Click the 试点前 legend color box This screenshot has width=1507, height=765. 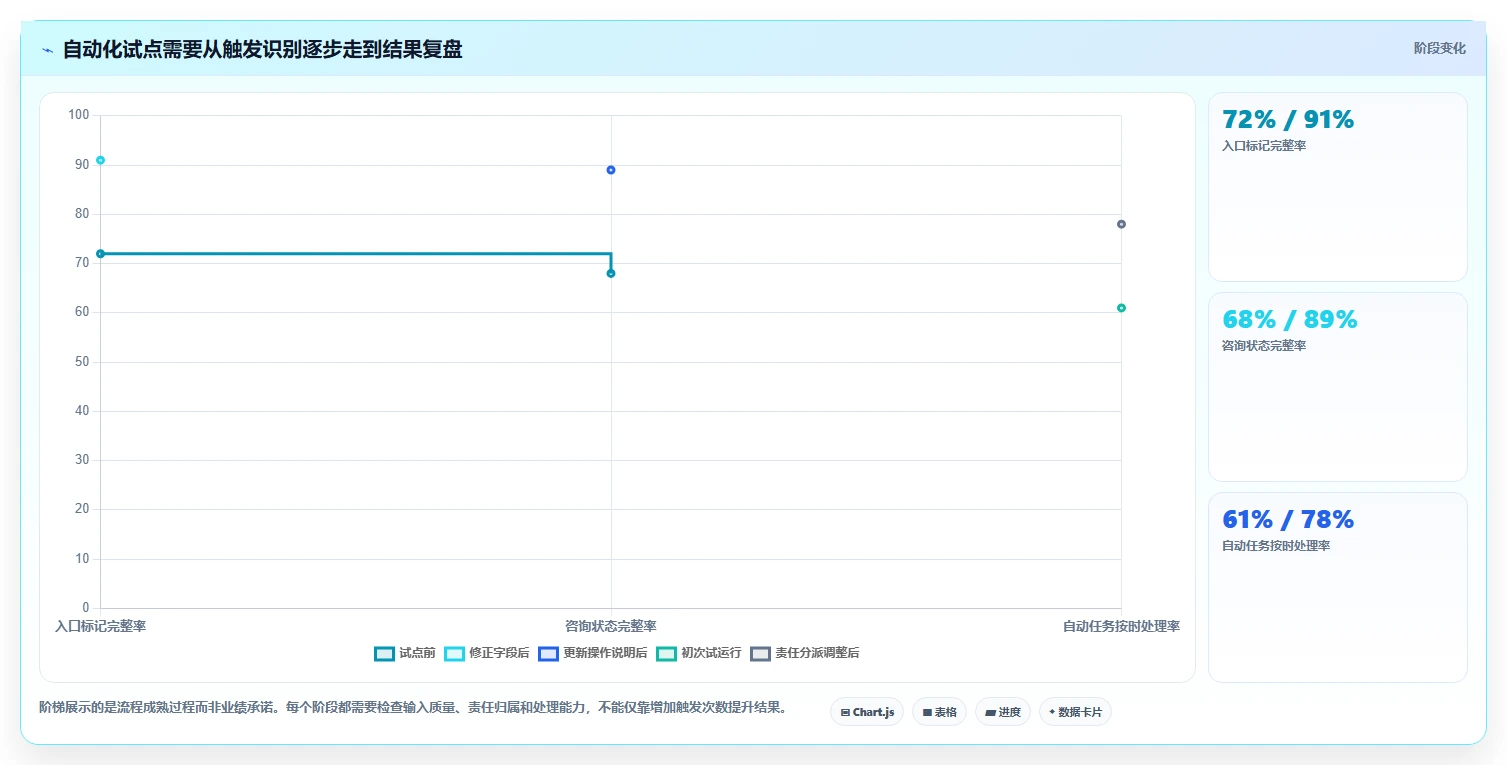point(384,653)
